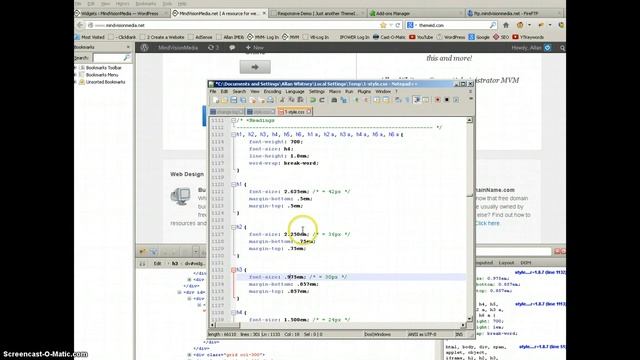Screen dimensions: 640x360
Task: Click the Firebug bug logo icon
Action: (142, 252)
